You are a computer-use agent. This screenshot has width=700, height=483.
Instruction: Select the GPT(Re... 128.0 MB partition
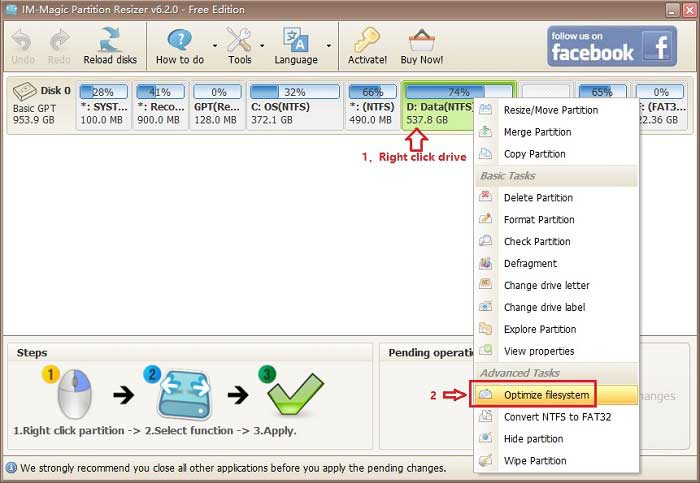tap(217, 105)
